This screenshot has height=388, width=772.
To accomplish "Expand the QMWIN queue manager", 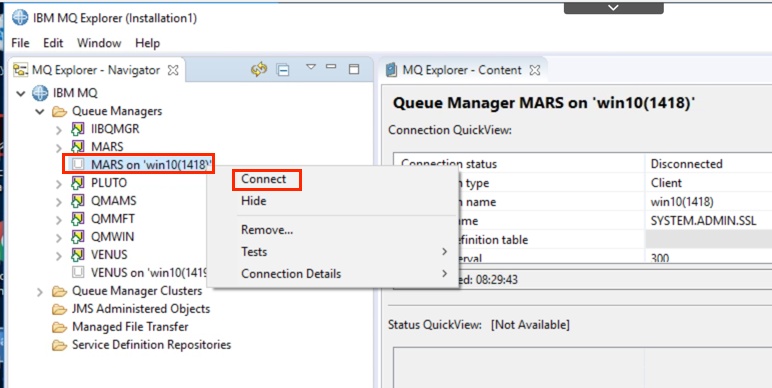I will 59,237.
